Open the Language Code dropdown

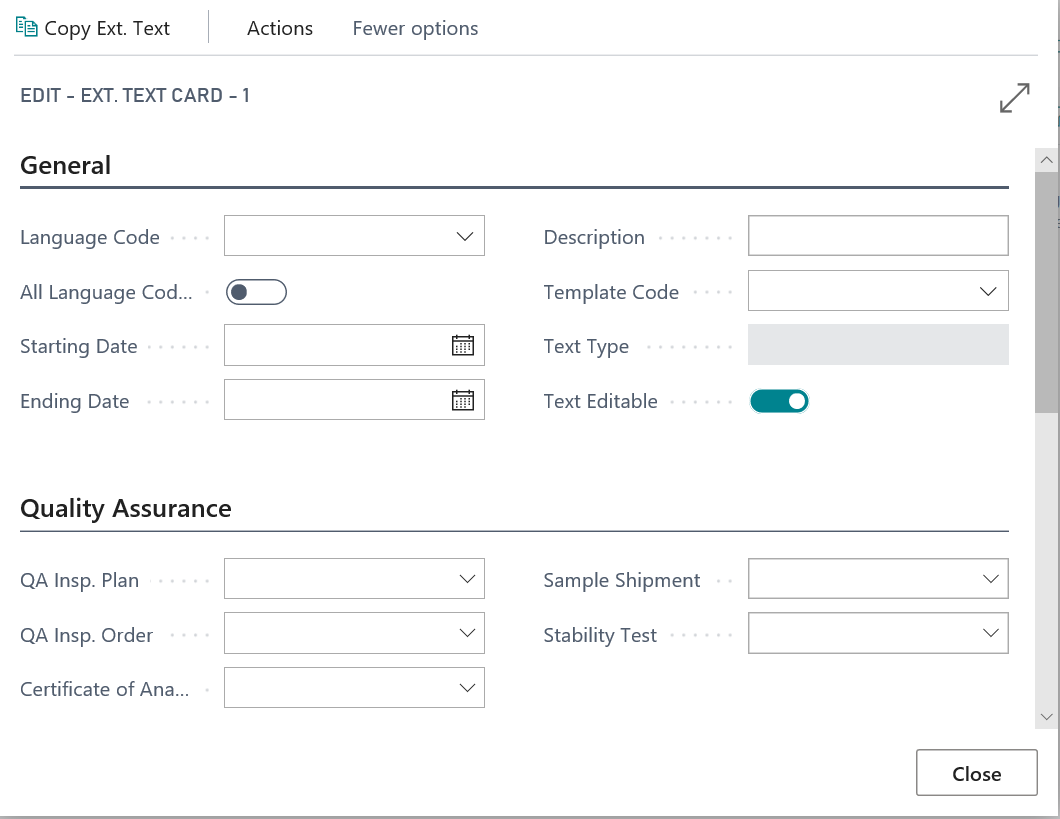(x=354, y=236)
